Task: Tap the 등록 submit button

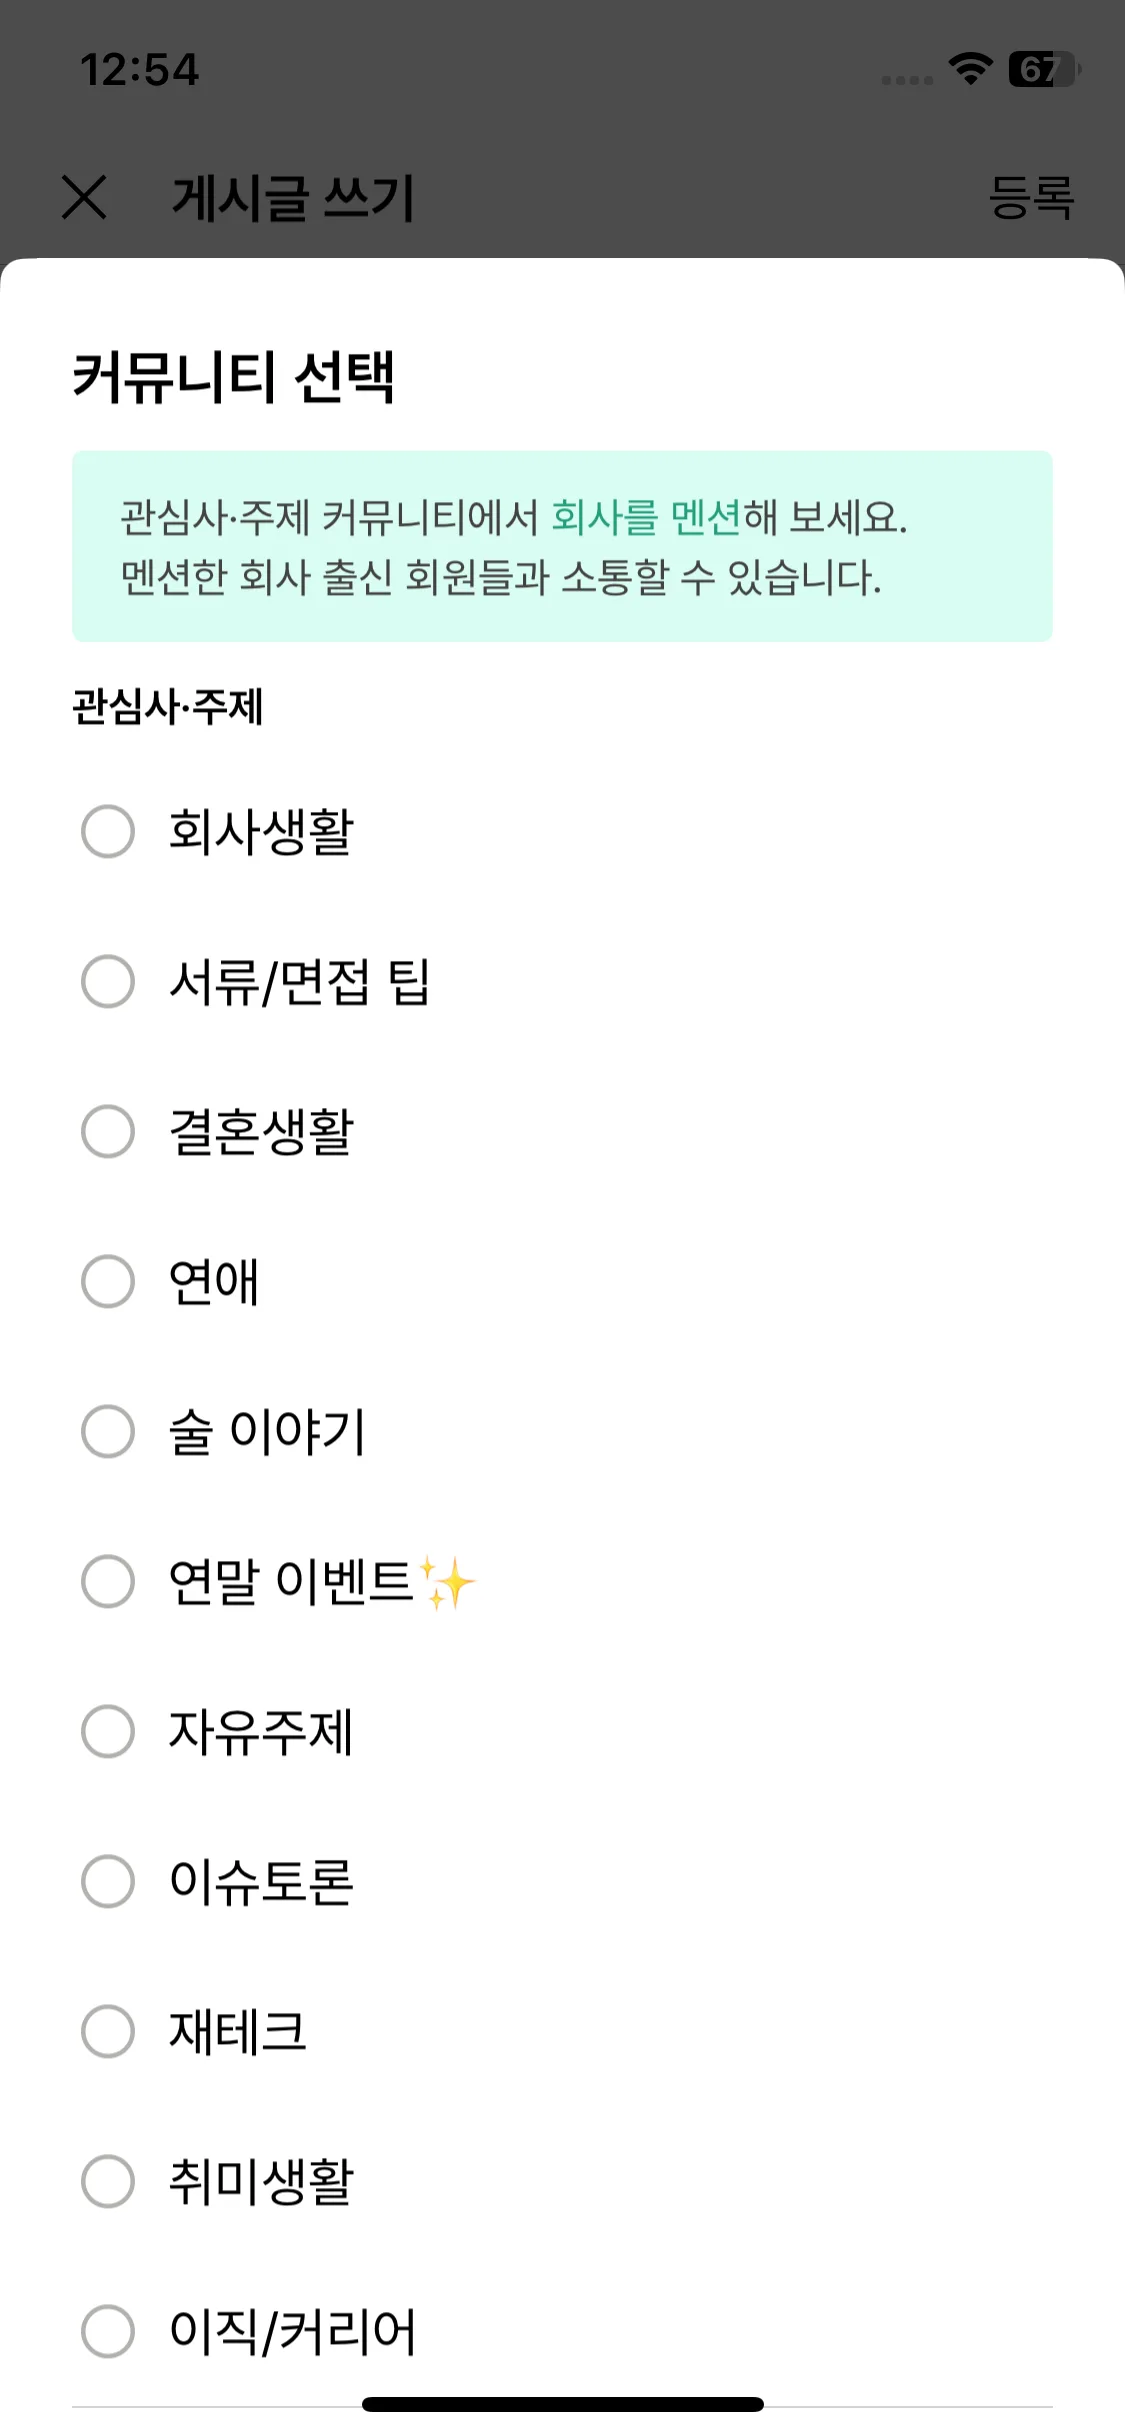Action: pyautogui.click(x=1031, y=197)
